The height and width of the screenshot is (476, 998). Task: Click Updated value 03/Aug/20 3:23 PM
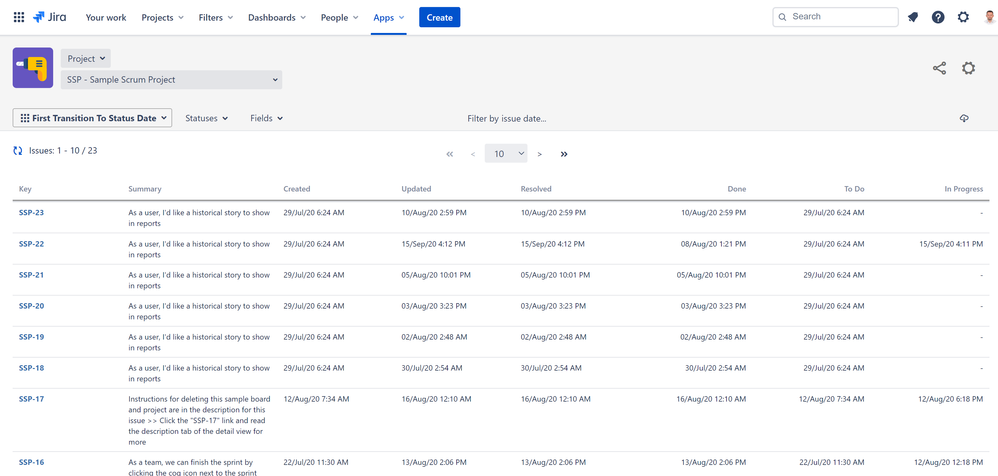pyautogui.click(x=433, y=306)
